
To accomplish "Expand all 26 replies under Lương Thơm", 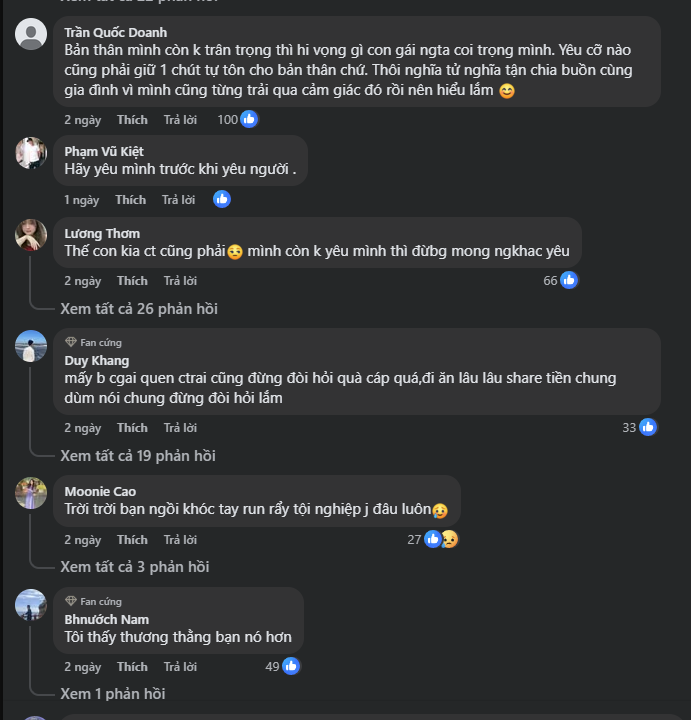I will 139,309.
